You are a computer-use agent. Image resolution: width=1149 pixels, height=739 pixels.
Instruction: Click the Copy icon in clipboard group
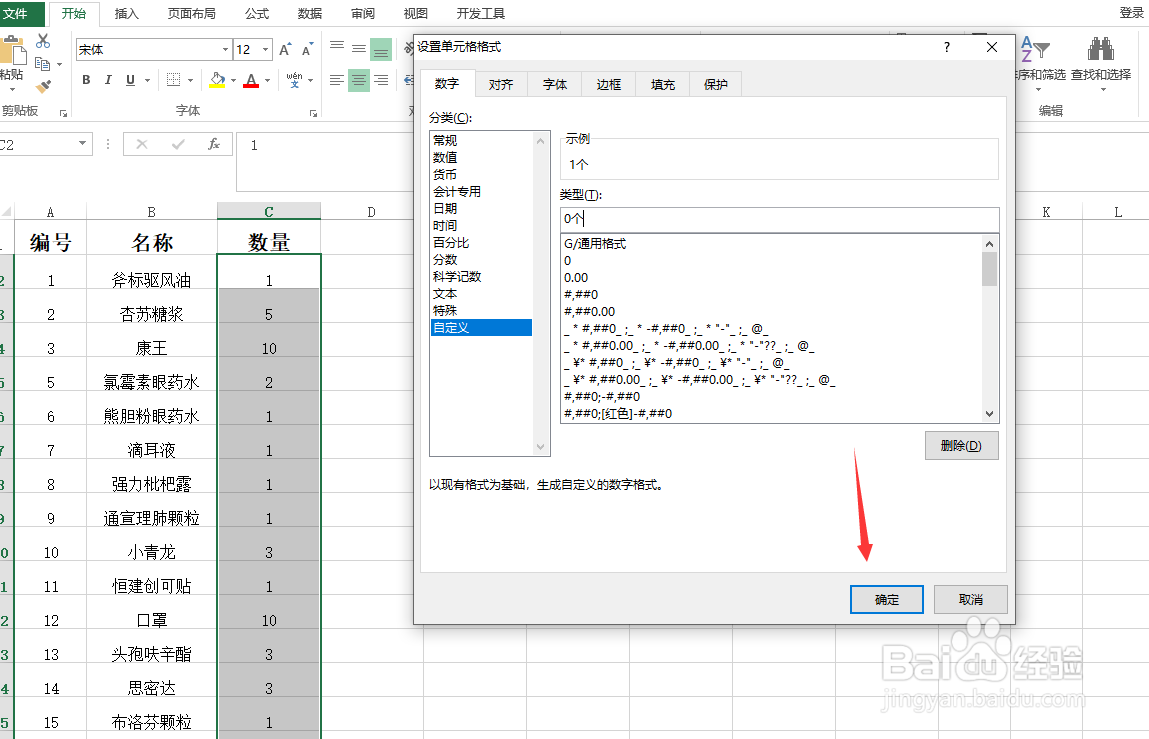coord(43,64)
